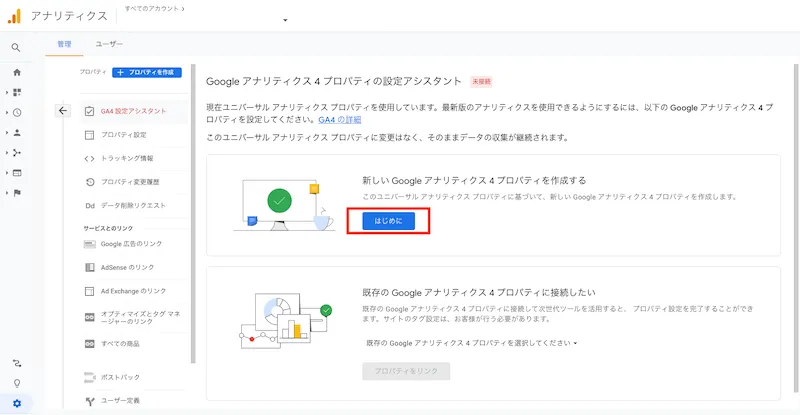Click the 未接続 status badge

pos(481,82)
